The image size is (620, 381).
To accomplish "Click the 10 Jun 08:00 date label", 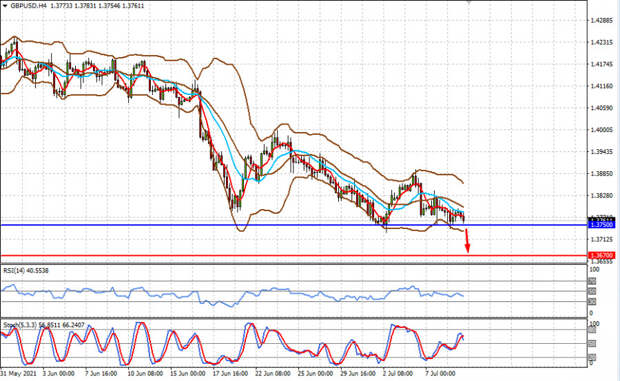I will click(145, 373).
